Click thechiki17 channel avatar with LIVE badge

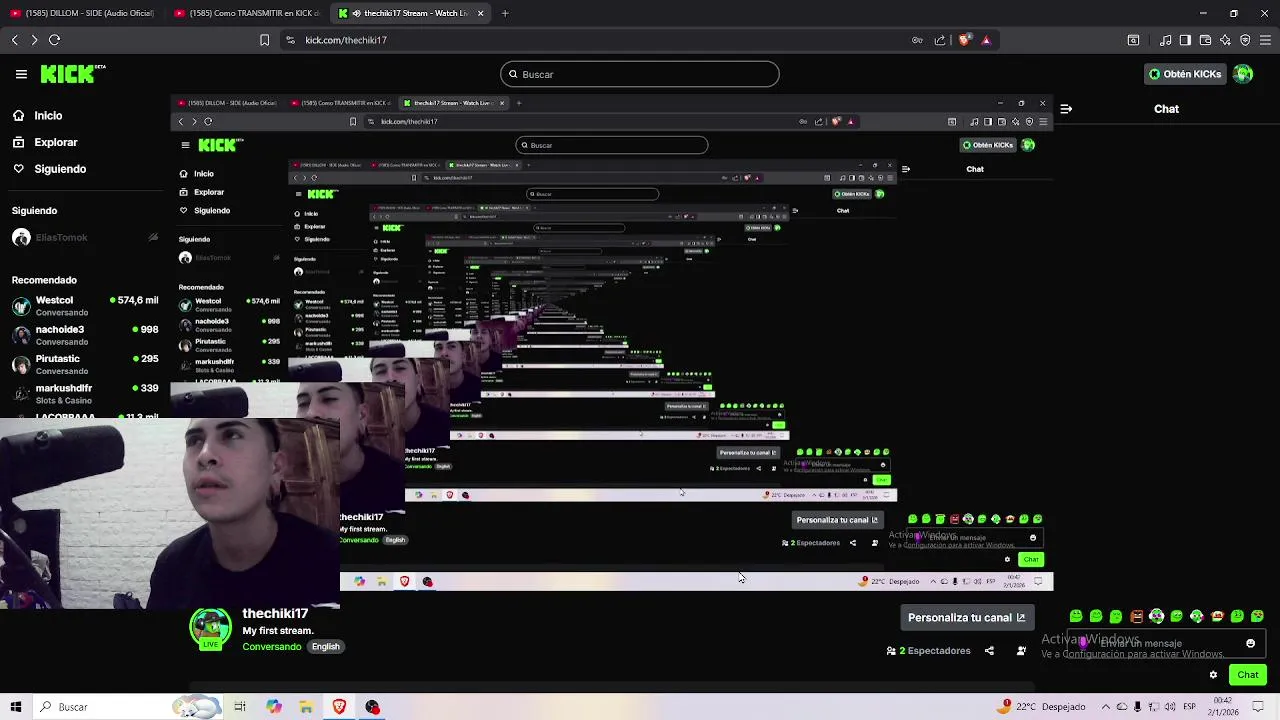(x=210, y=629)
